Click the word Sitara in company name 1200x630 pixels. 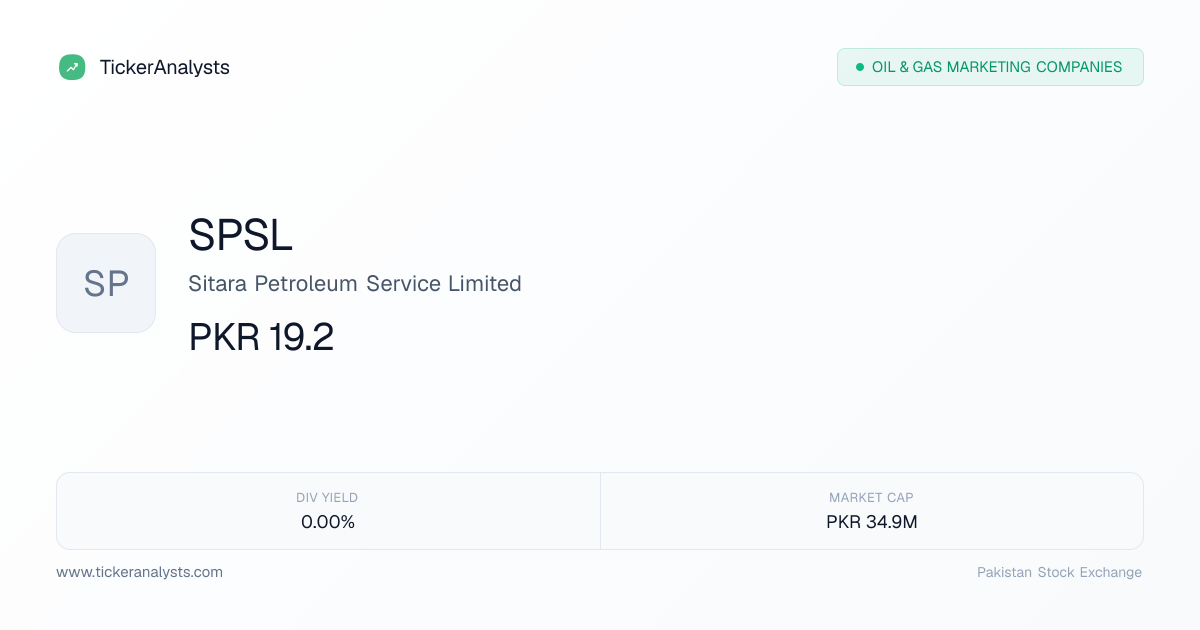[x=218, y=284]
